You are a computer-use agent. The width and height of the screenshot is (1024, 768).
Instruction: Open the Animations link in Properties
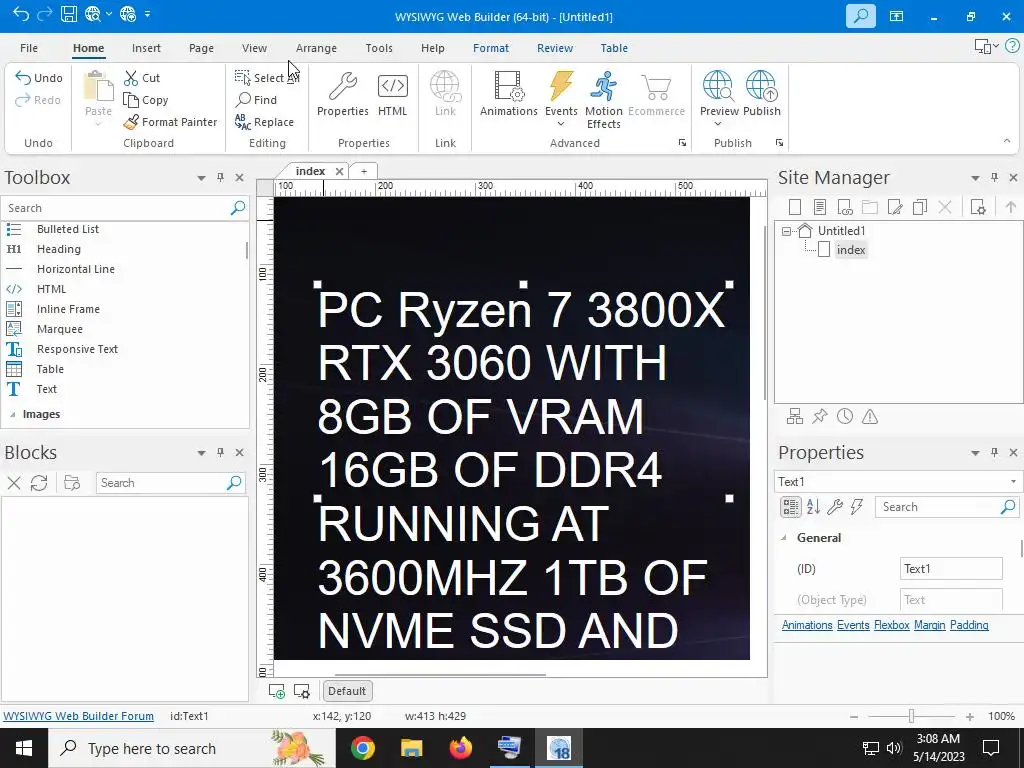click(x=807, y=626)
